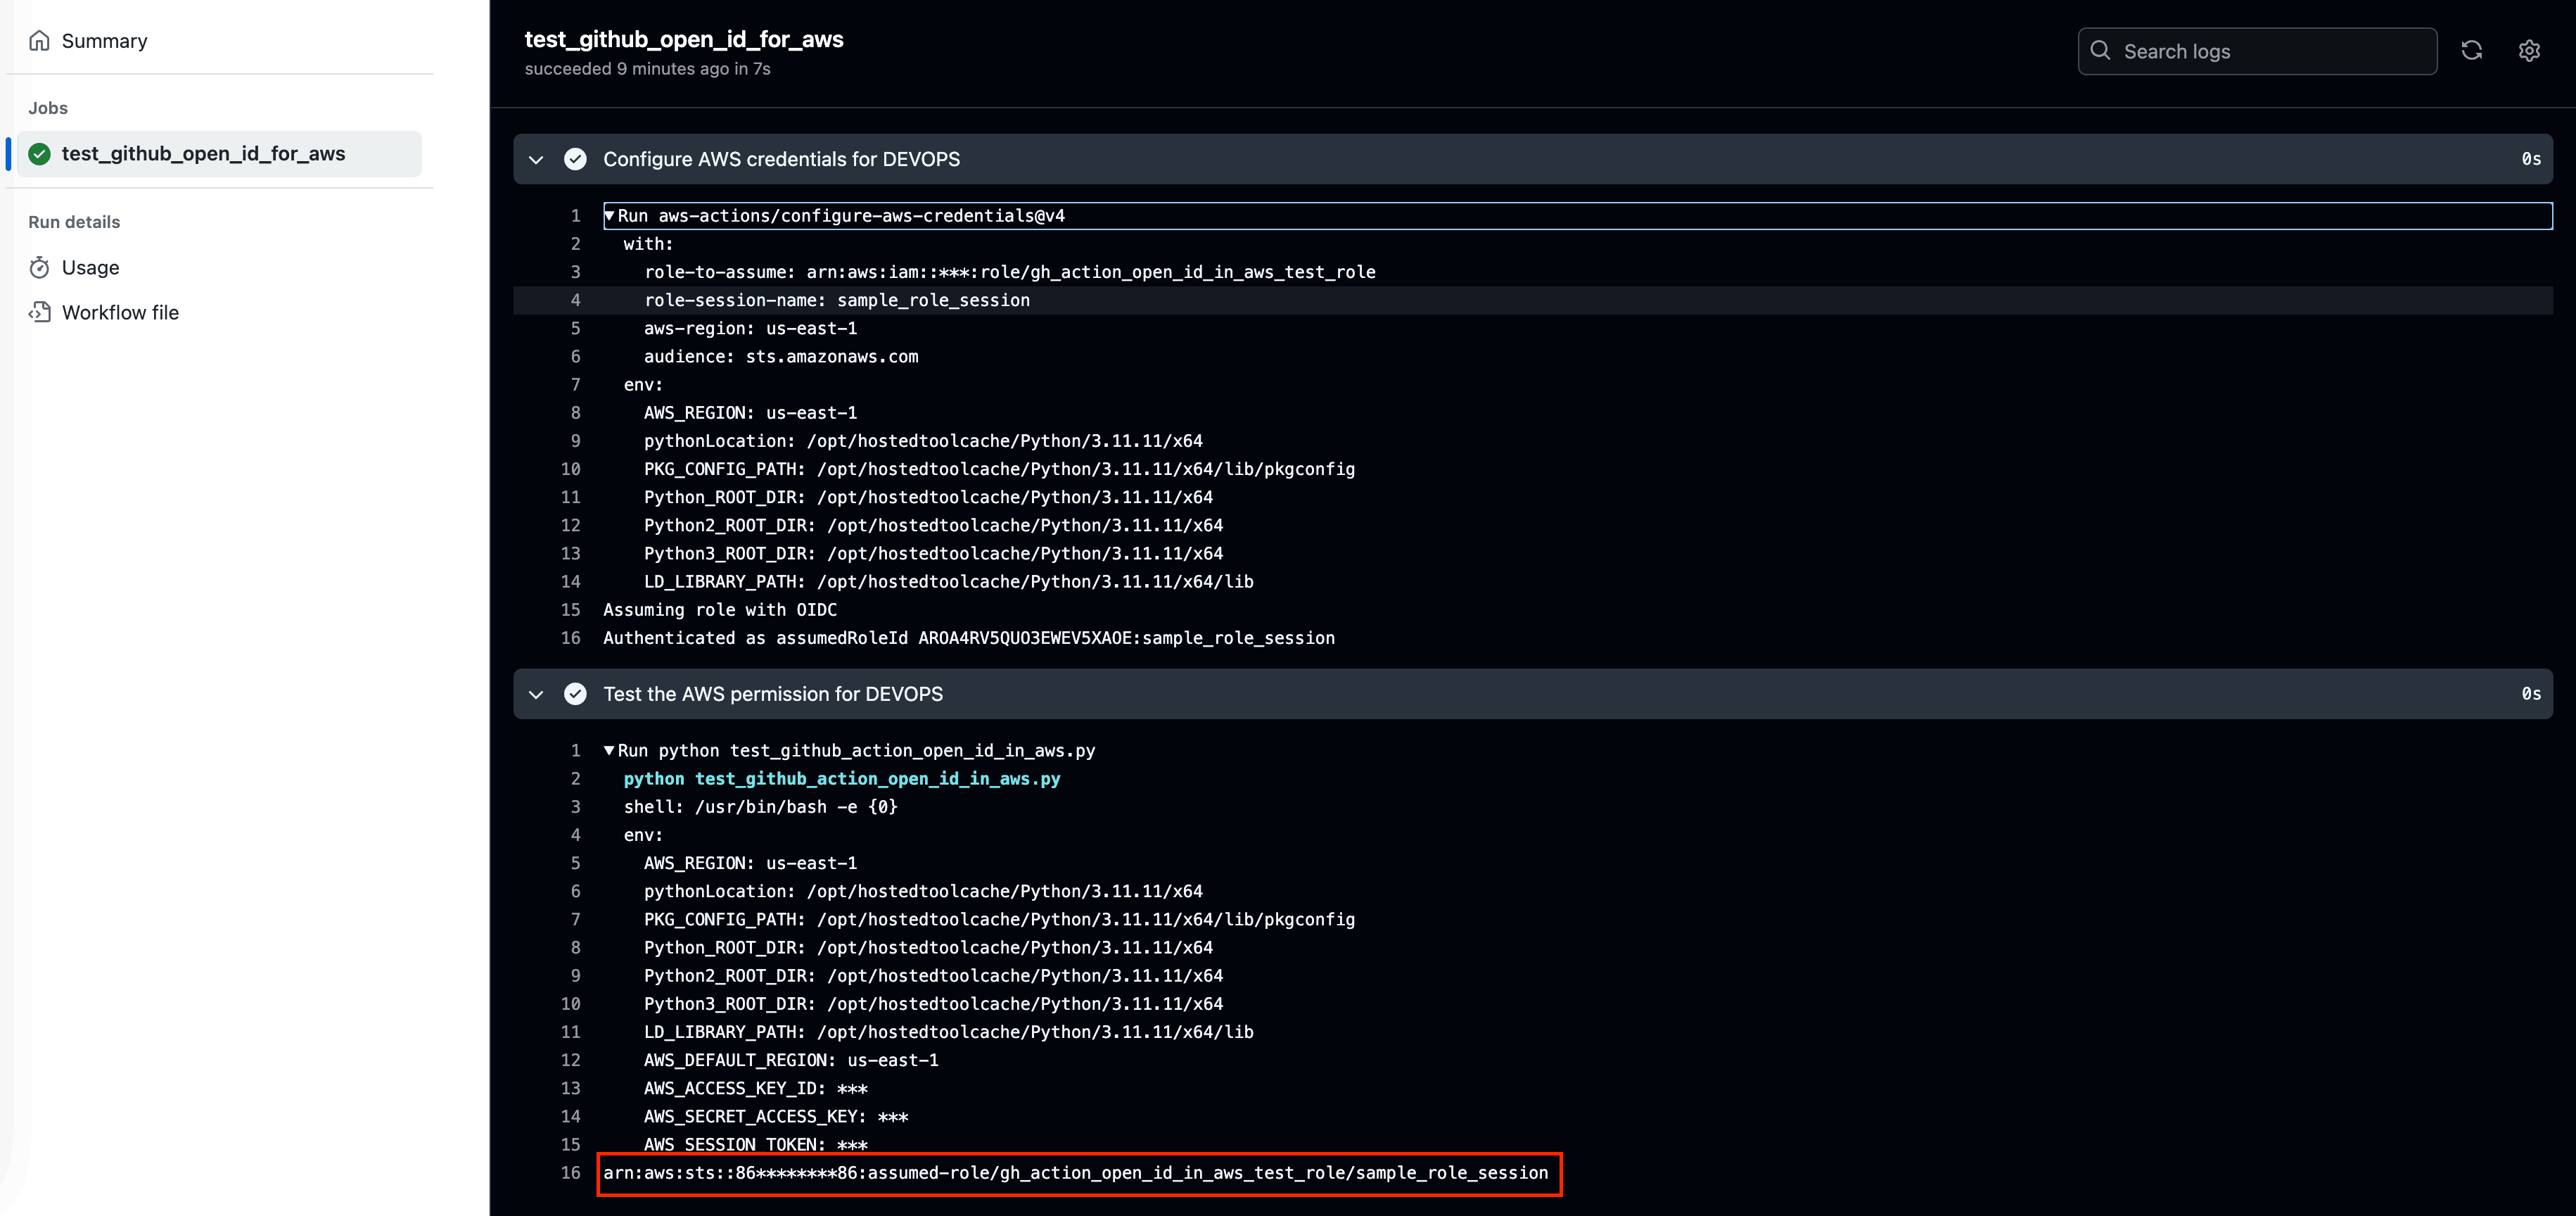The image size is (2576, 1216).
Task: Click the 0s duration of Configure AWS credentials step
Action: 2531,159
